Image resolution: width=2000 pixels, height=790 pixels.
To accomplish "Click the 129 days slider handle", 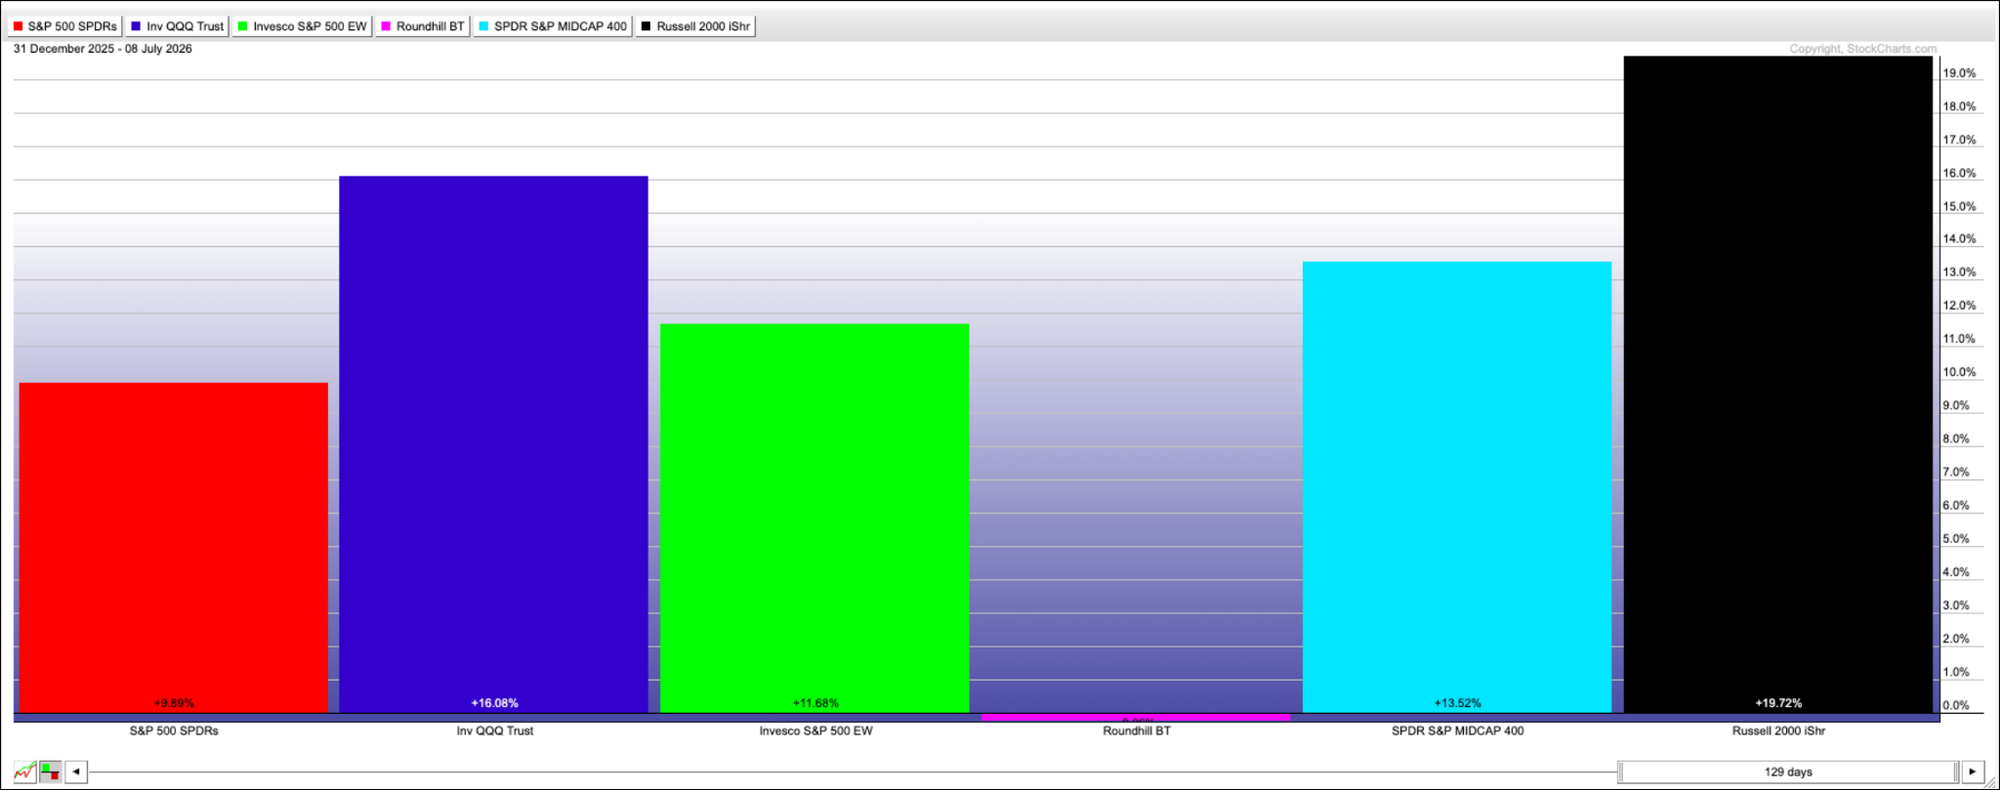I will click(1788, 772).
